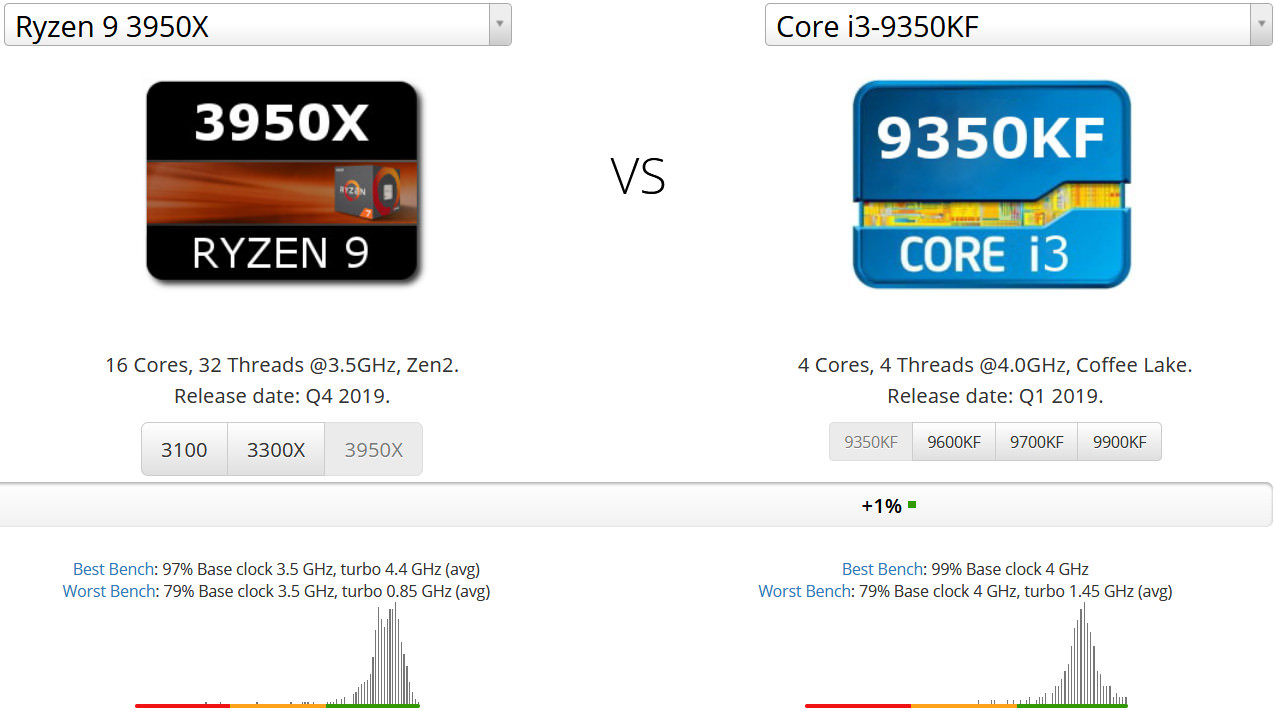Select the 3300X variant
This screenshot has width=1275, height=711.
[x=276, y=449]
